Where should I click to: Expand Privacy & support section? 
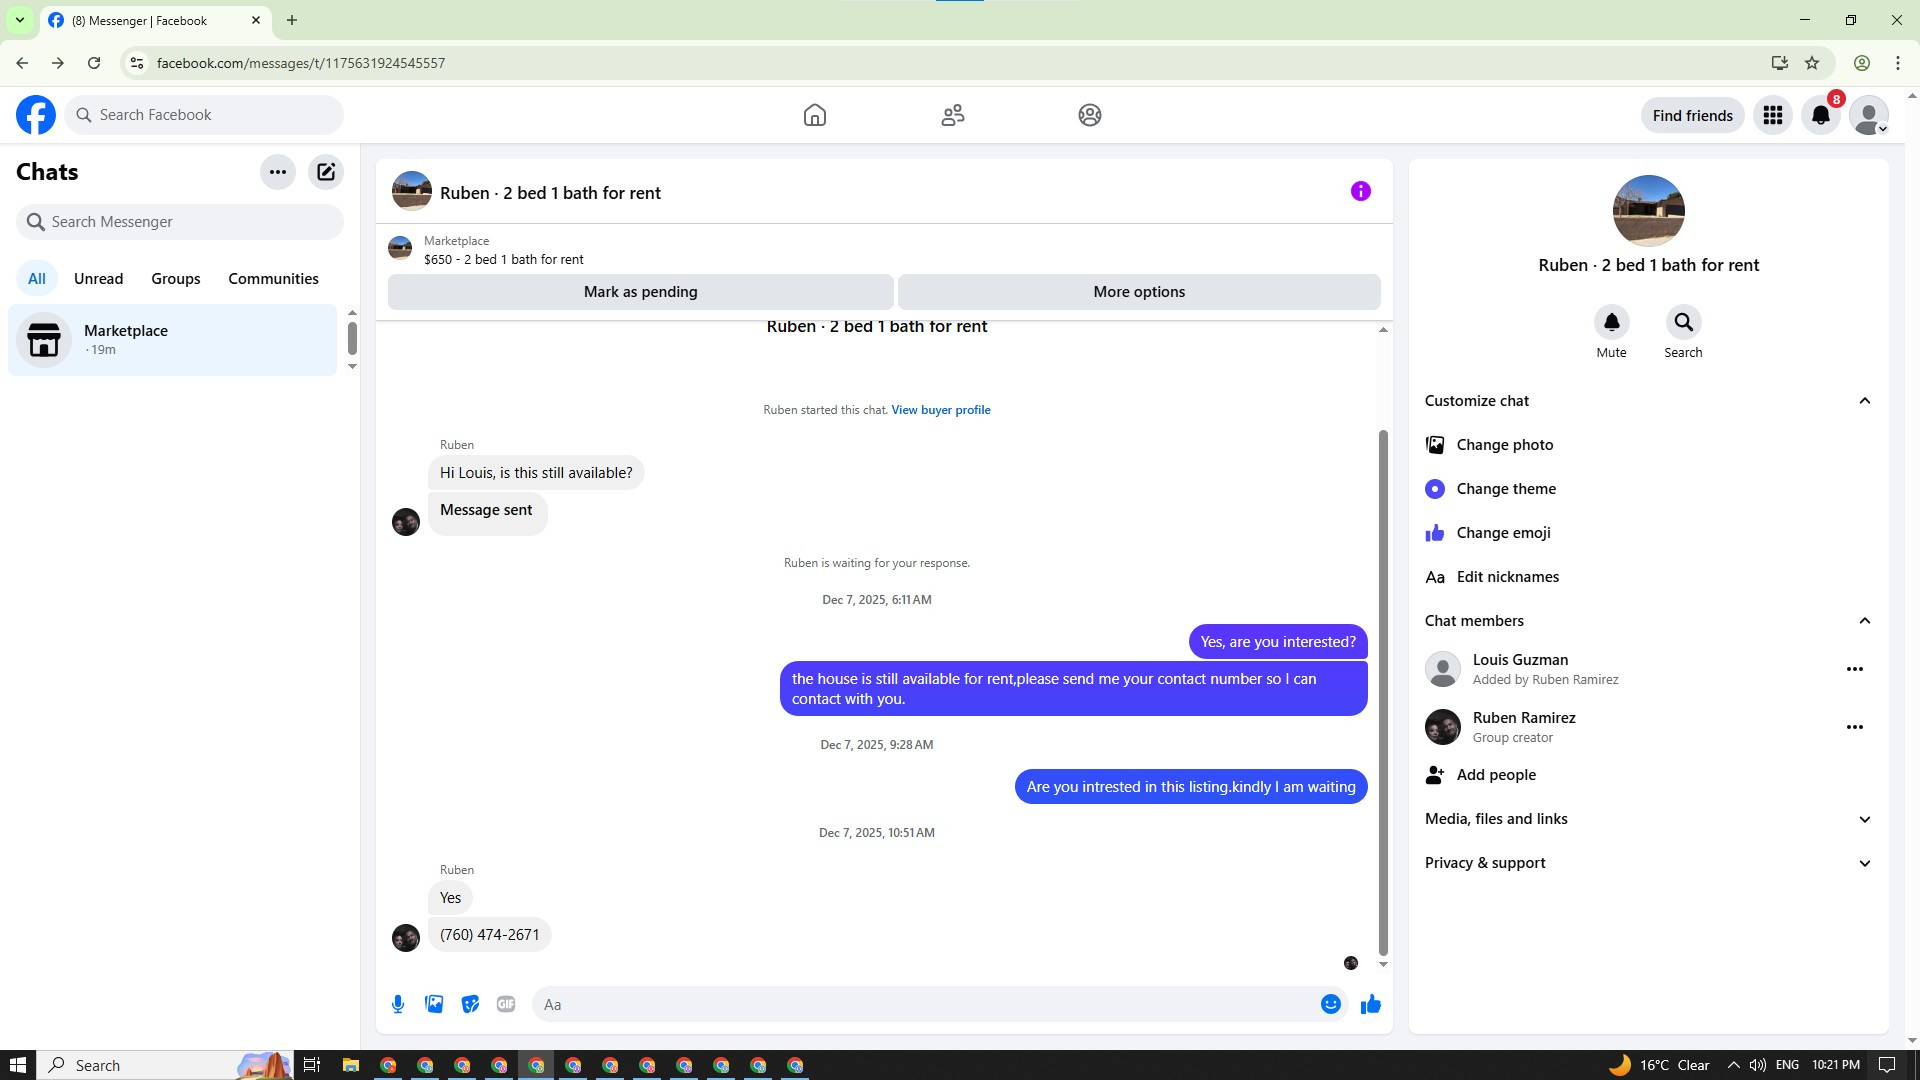point(1864,863)
